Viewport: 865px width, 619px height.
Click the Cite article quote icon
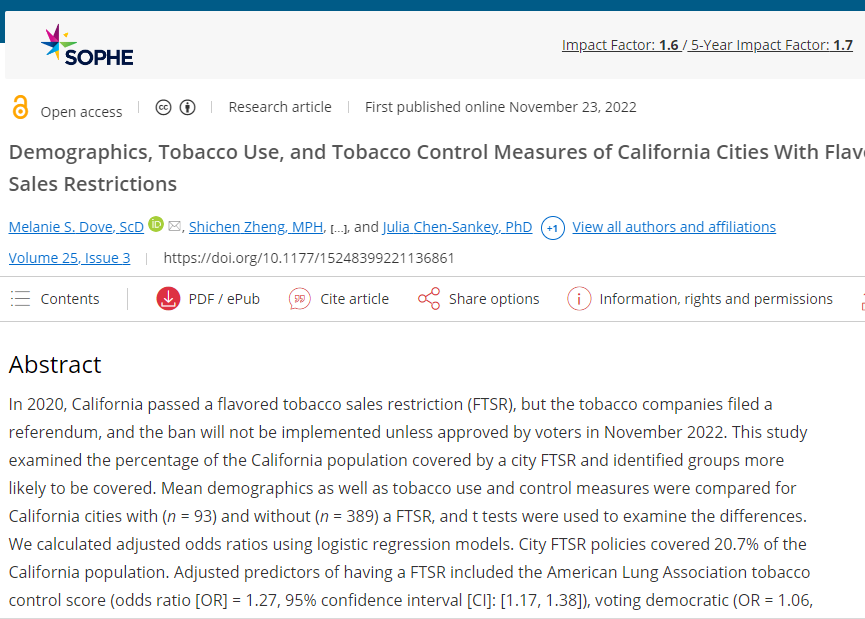tap(300, 299)
